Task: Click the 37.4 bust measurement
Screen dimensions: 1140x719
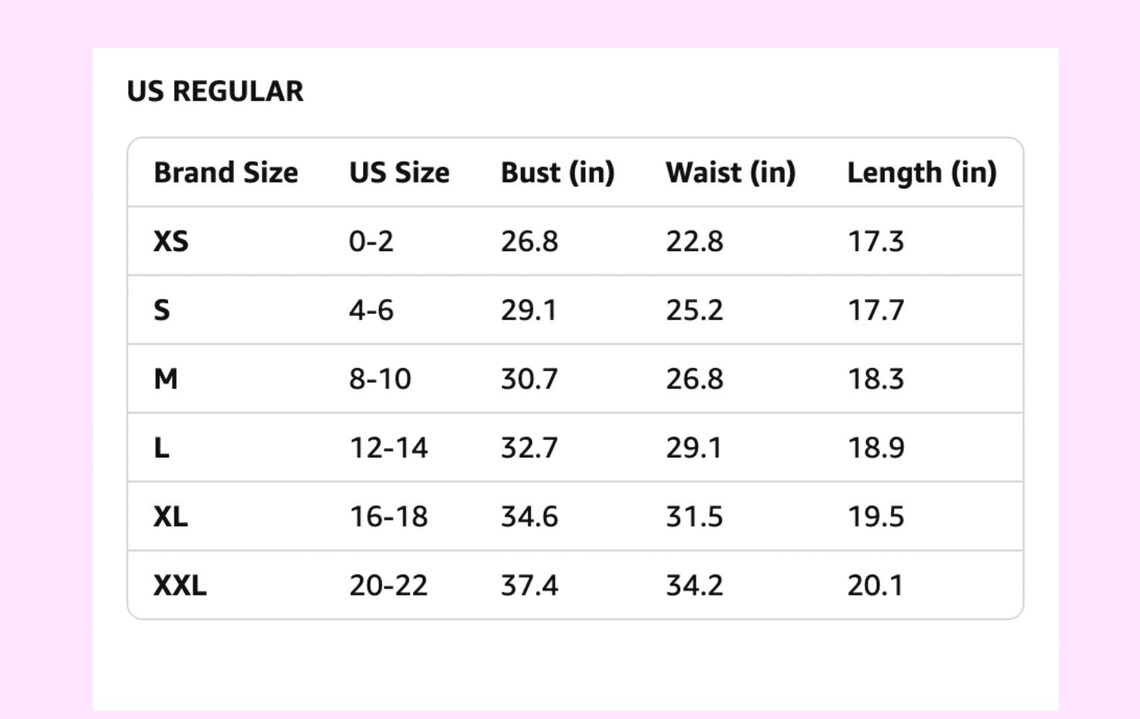Action: [x=529, y=585]
